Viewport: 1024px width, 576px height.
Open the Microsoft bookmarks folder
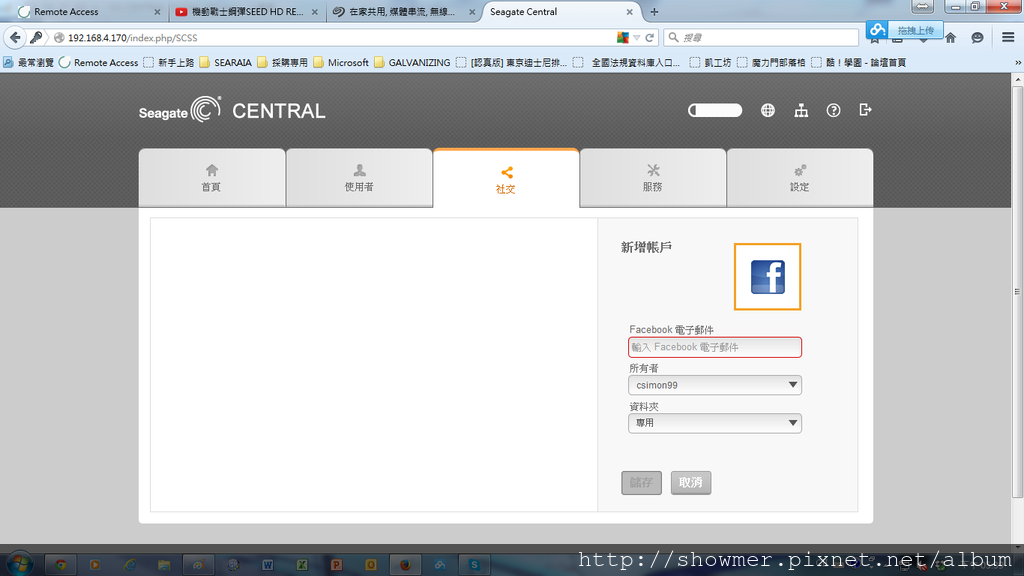pos(341,63)
